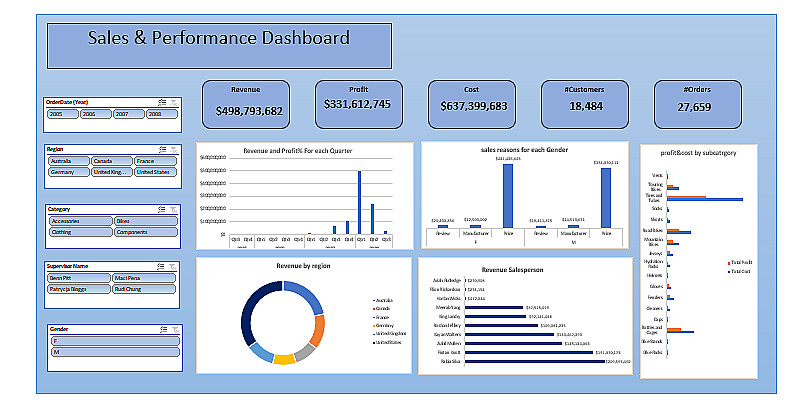Click the United Kingdom legend entry in region chart
The height and width of the screenshot is (405, 799).
coord(390,334)
